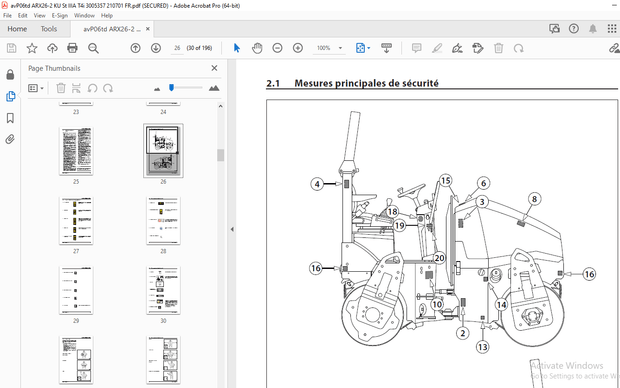620x388 pixels.
Task: Close the avP06td ARX26-2 document tab
Action: (x=147, y=29)
